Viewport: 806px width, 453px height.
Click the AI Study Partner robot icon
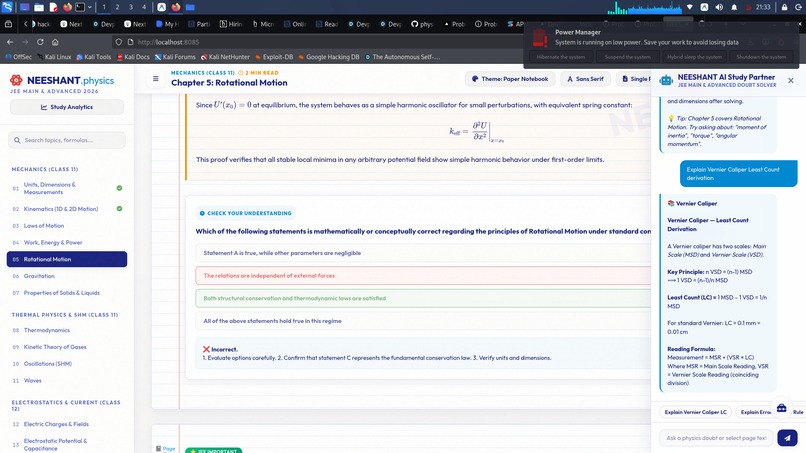pyautogui.click(x=666, y=80)
